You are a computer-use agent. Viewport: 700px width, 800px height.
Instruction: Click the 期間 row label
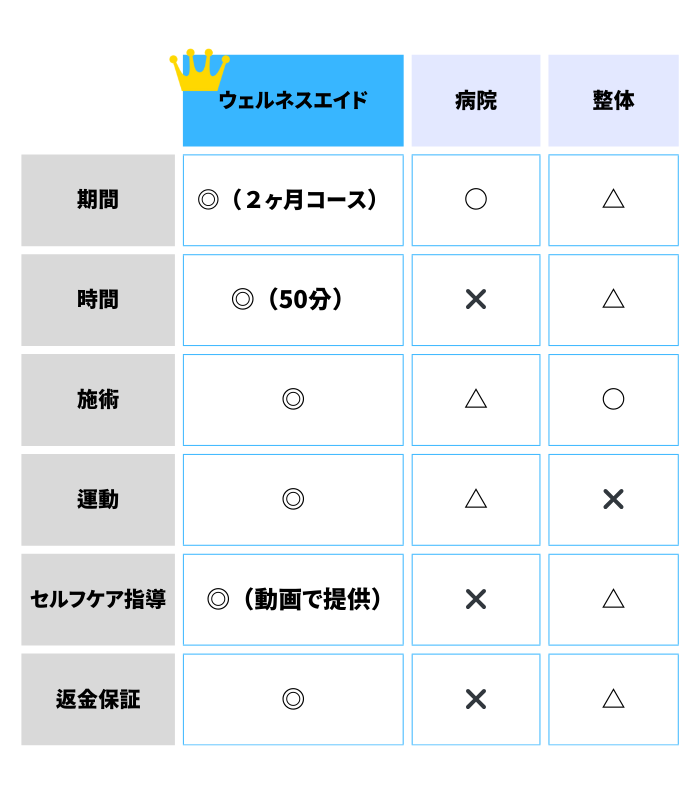point(98,200)
